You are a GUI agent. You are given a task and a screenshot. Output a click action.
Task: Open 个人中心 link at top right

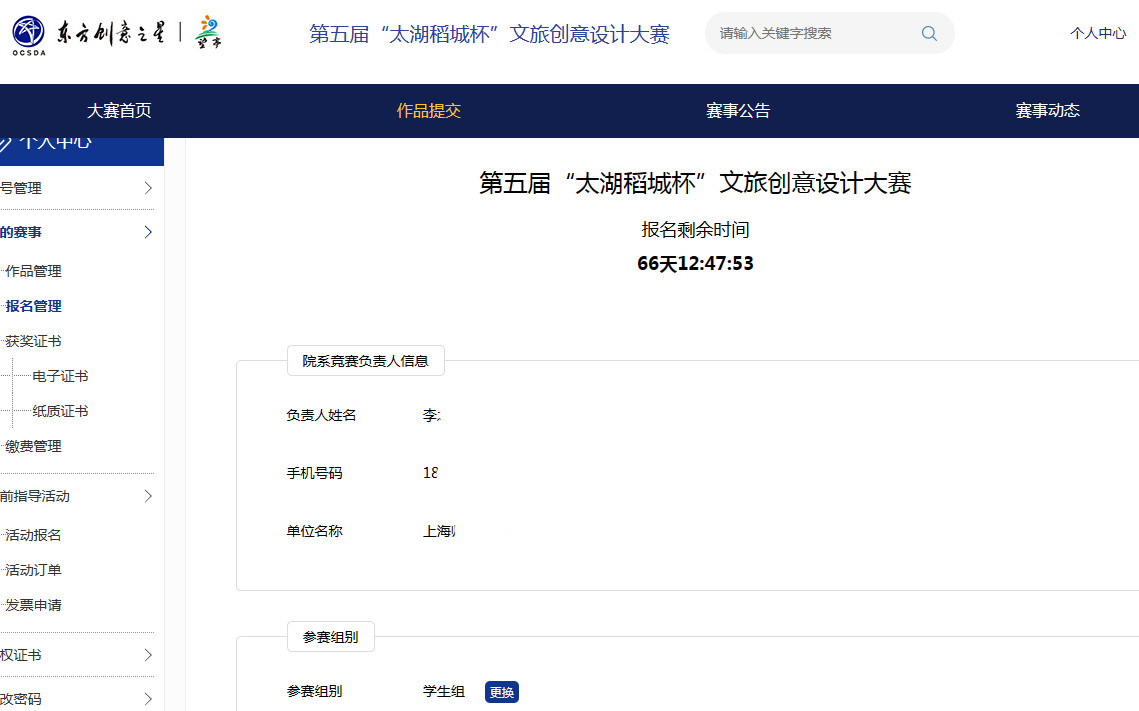pos(1097,33)
